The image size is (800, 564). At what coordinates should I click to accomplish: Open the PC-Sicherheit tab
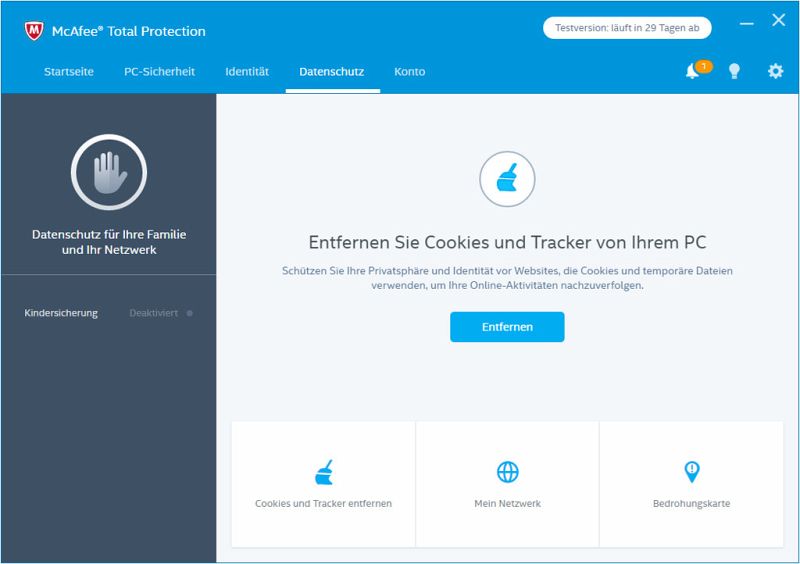click(160, 72)
